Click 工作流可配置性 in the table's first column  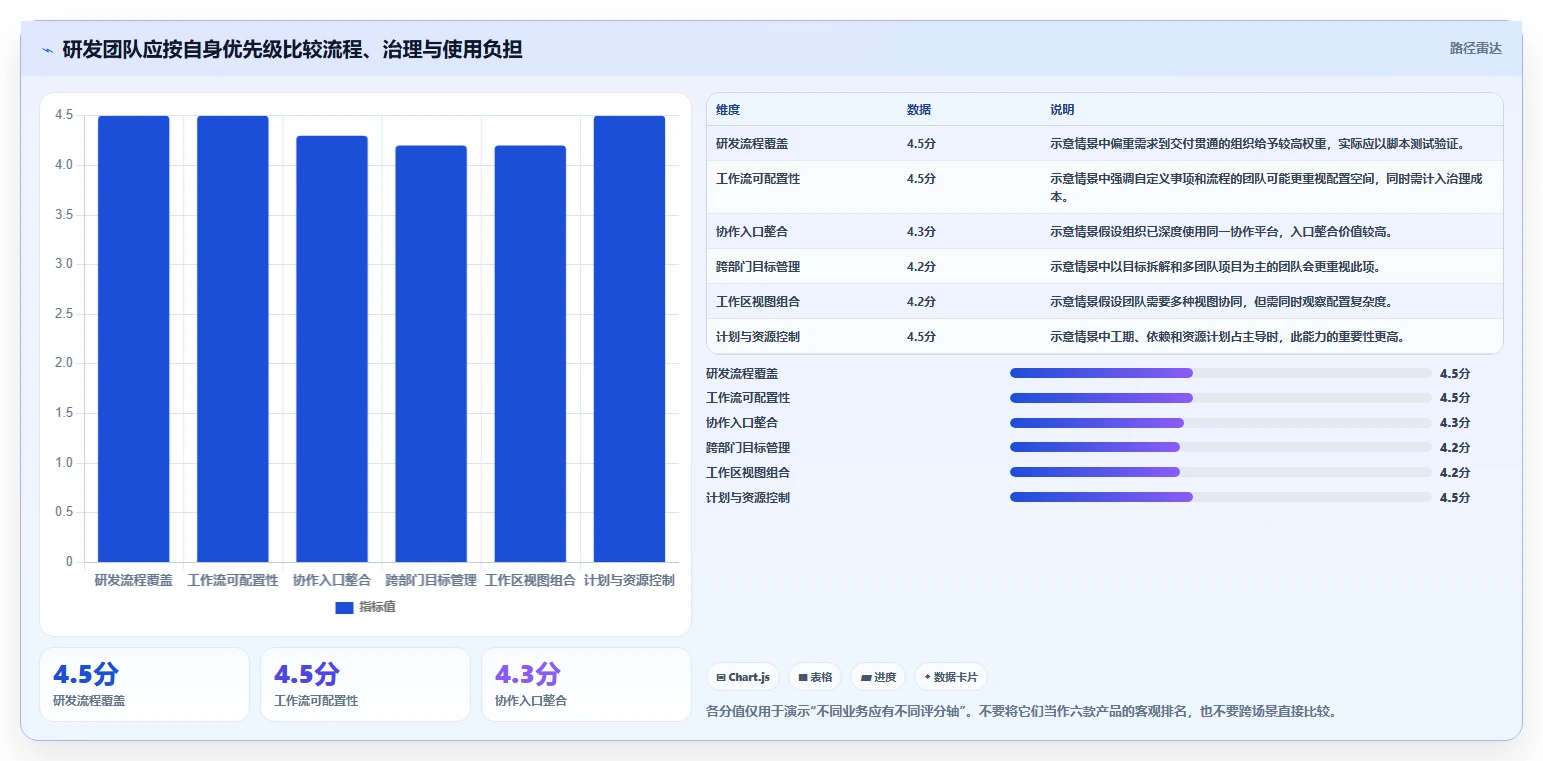click(x=758, y=179)
